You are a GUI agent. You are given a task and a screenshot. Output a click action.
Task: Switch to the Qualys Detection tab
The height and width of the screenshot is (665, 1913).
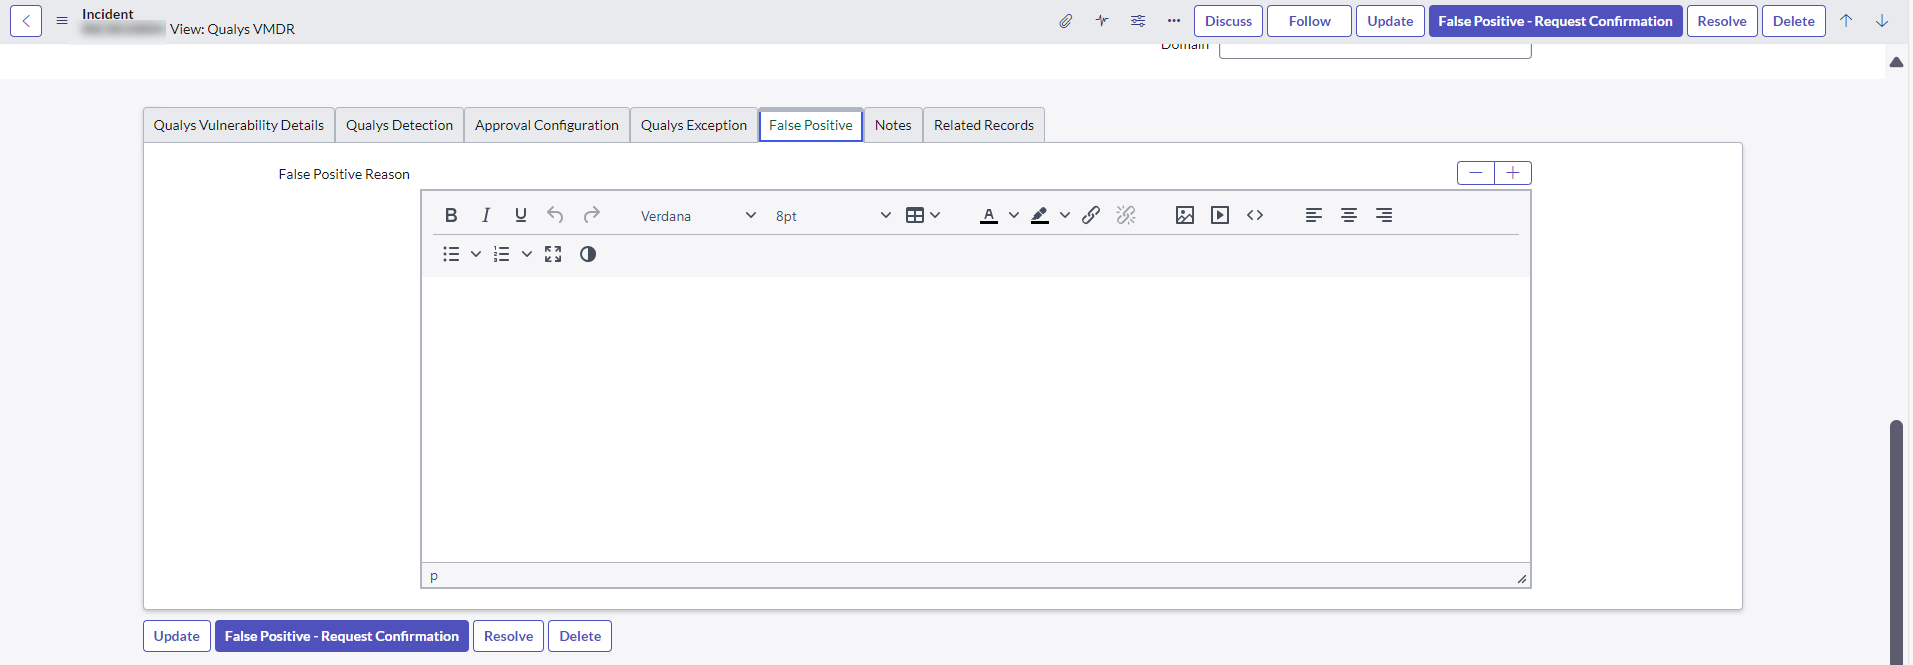[399, 125]
